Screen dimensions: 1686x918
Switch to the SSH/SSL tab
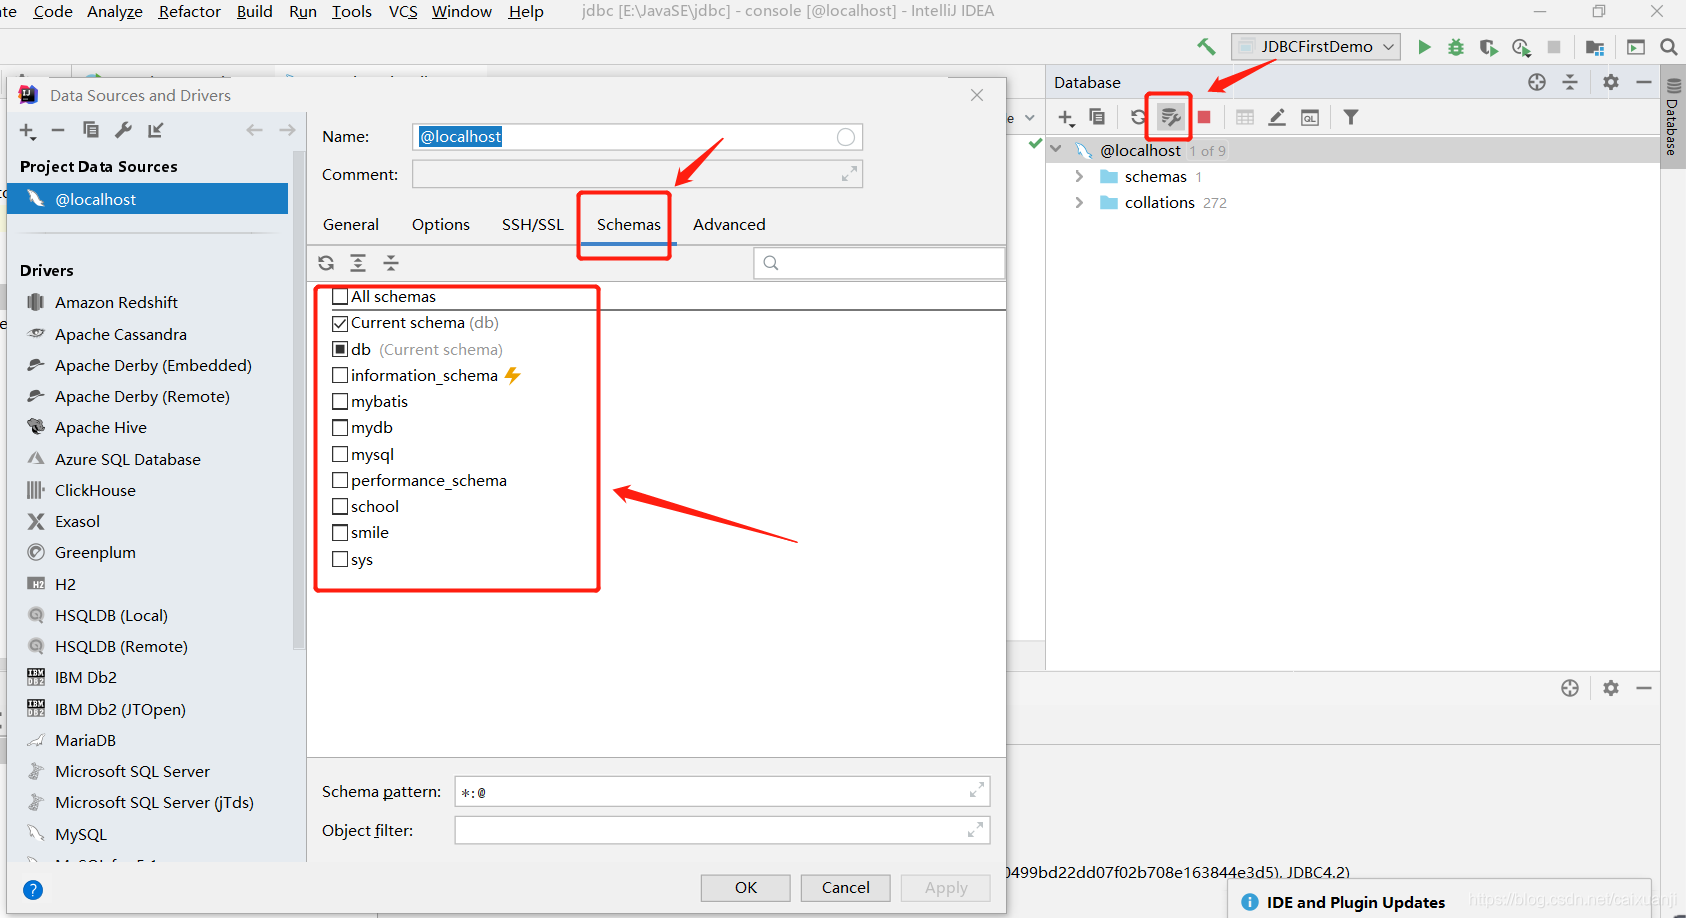(x=533, y=225)
